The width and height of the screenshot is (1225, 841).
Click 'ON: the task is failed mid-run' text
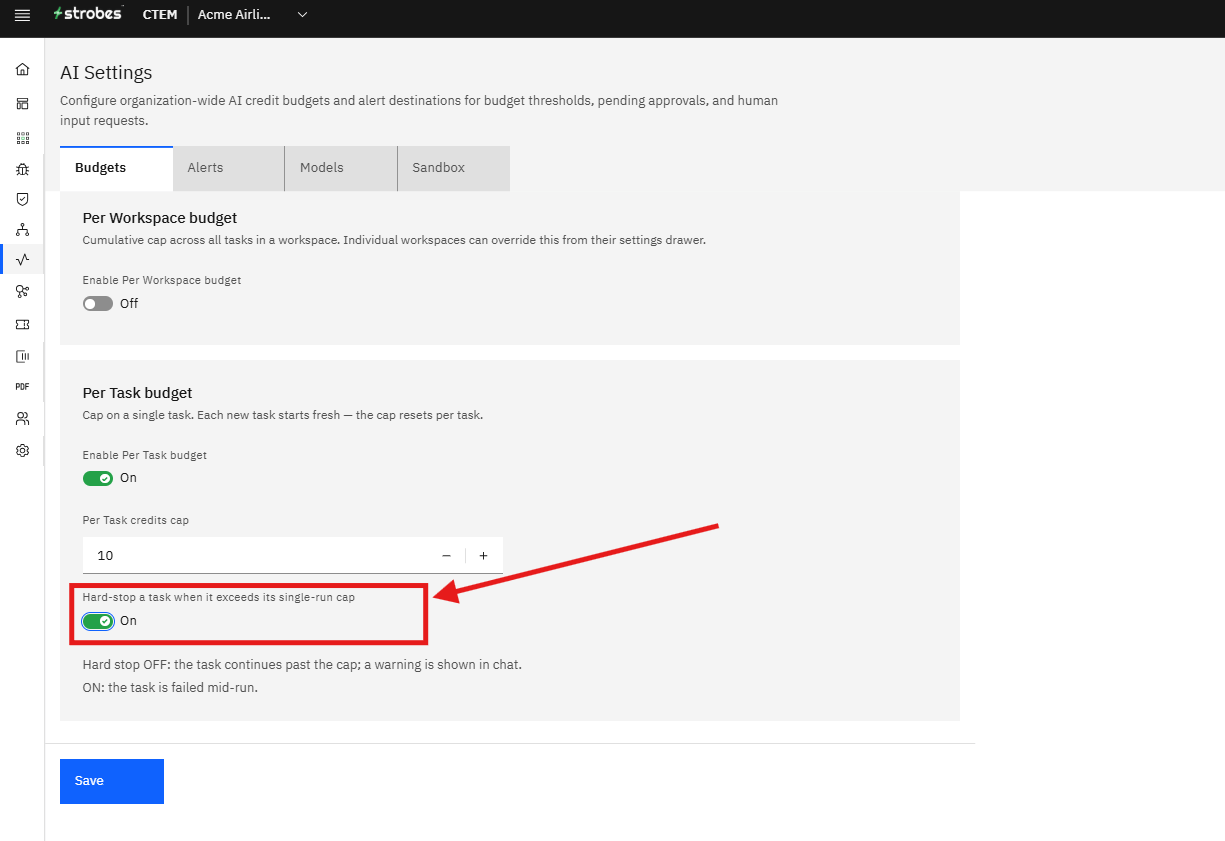point(171,688)
